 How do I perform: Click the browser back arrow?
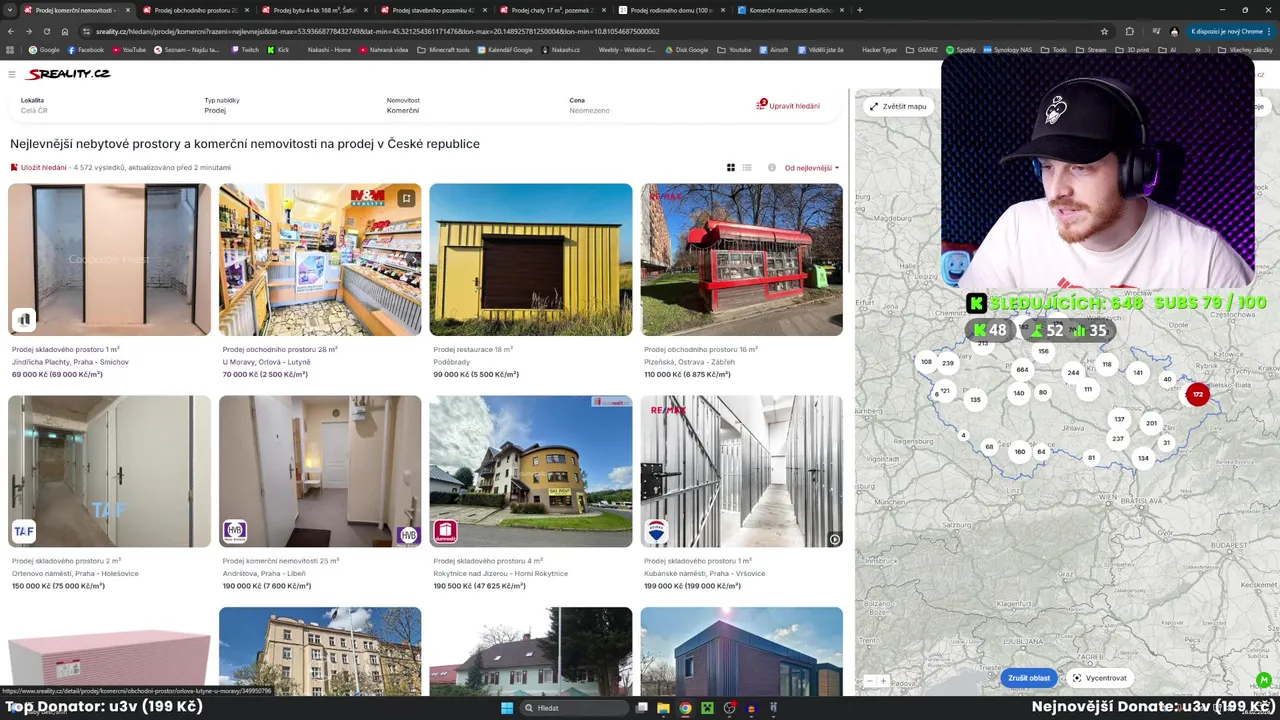tap(11, 31)
